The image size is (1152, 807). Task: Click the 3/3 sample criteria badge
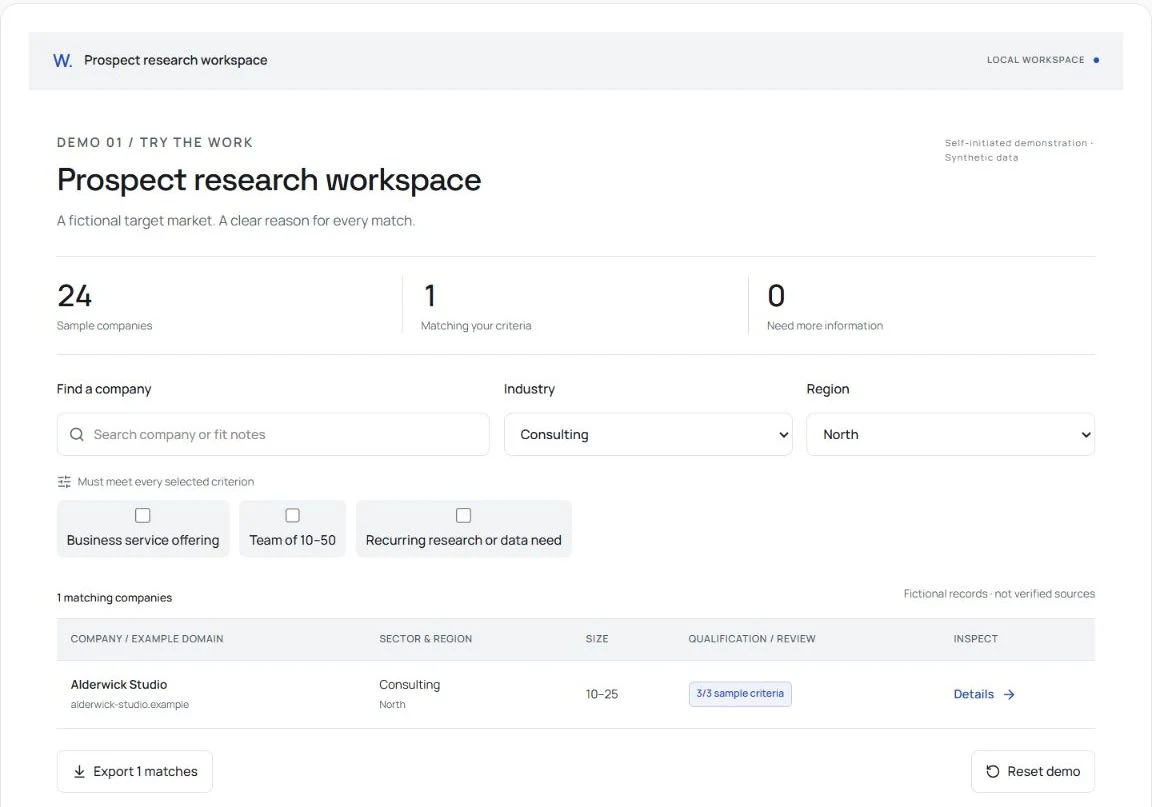click(x=740, y=694)
